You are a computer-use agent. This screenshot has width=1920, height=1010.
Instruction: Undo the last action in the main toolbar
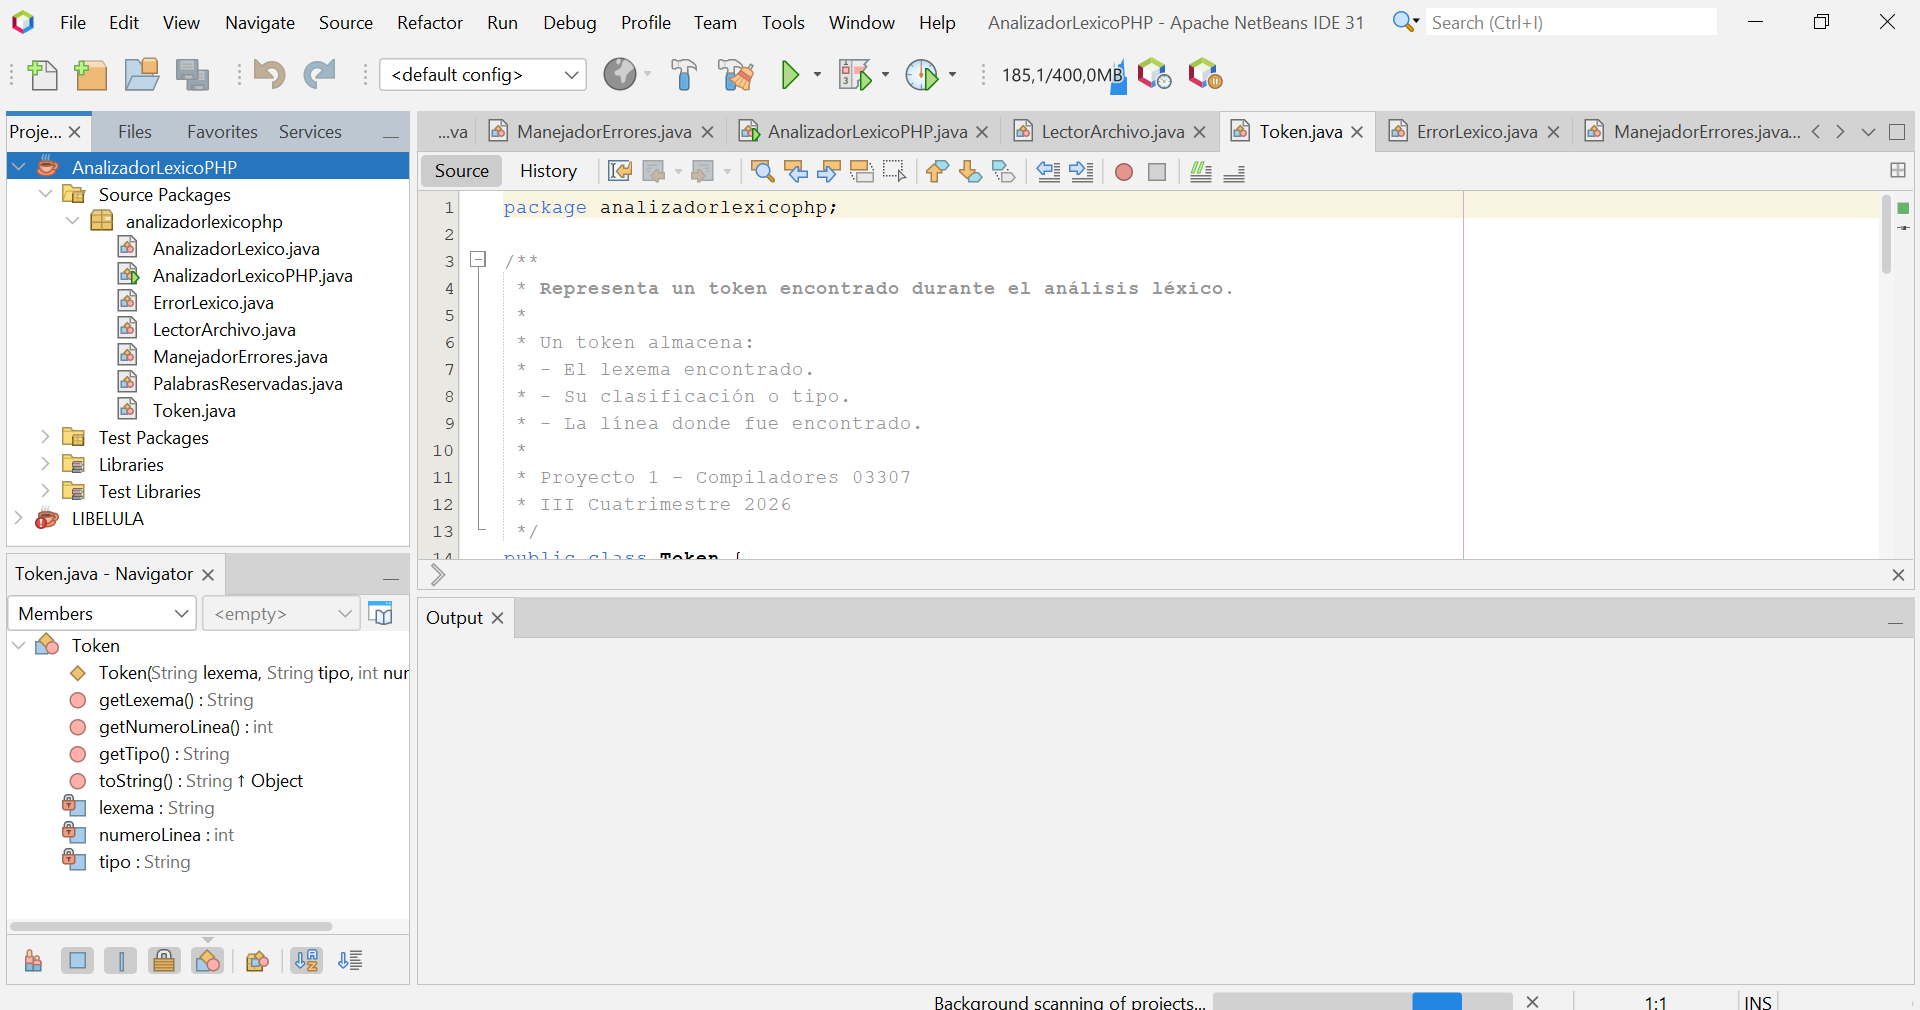269,75
